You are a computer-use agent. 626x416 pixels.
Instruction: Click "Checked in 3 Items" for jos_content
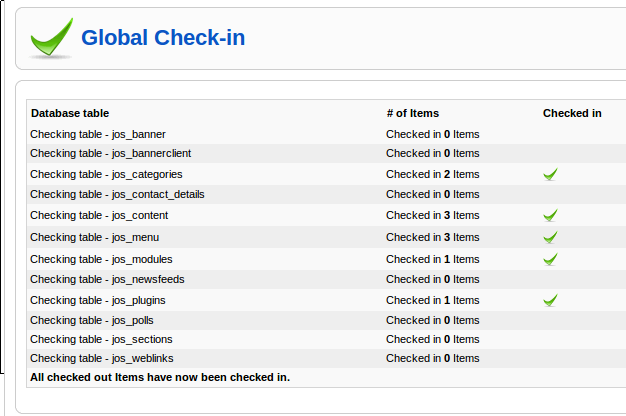pos(432,215)
